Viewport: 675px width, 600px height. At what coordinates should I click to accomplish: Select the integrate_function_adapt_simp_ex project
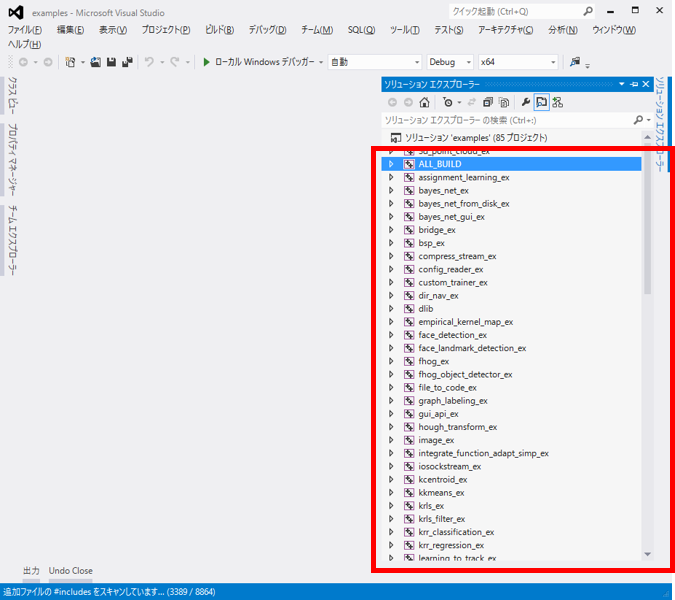click(483, 453)
